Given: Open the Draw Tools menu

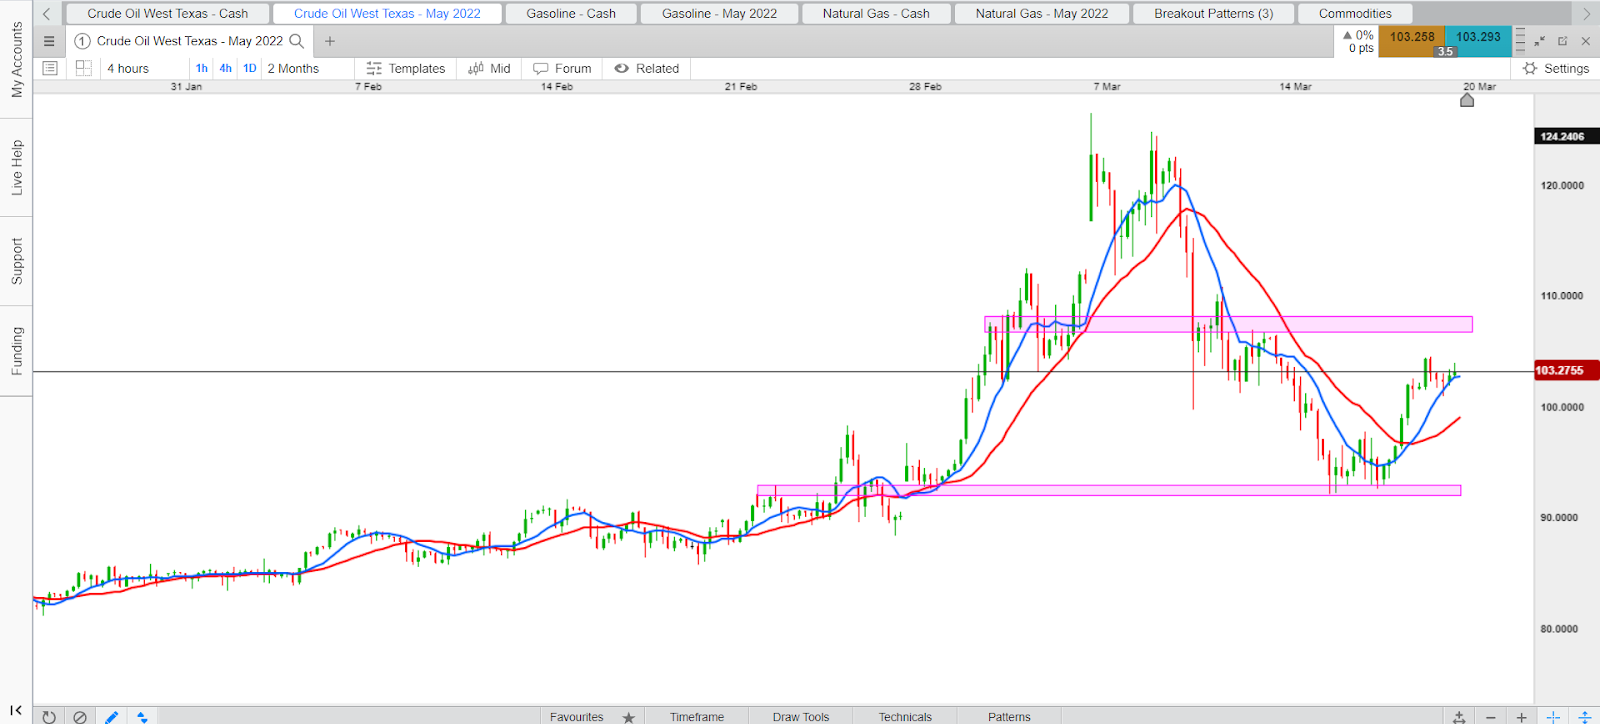Looking at the screenshot, I should point(801,717).
